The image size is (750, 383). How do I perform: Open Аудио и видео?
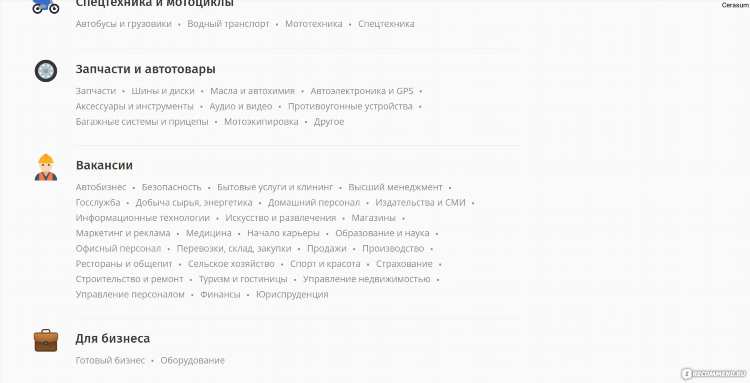pyautogui.click(x=241, y=106)
